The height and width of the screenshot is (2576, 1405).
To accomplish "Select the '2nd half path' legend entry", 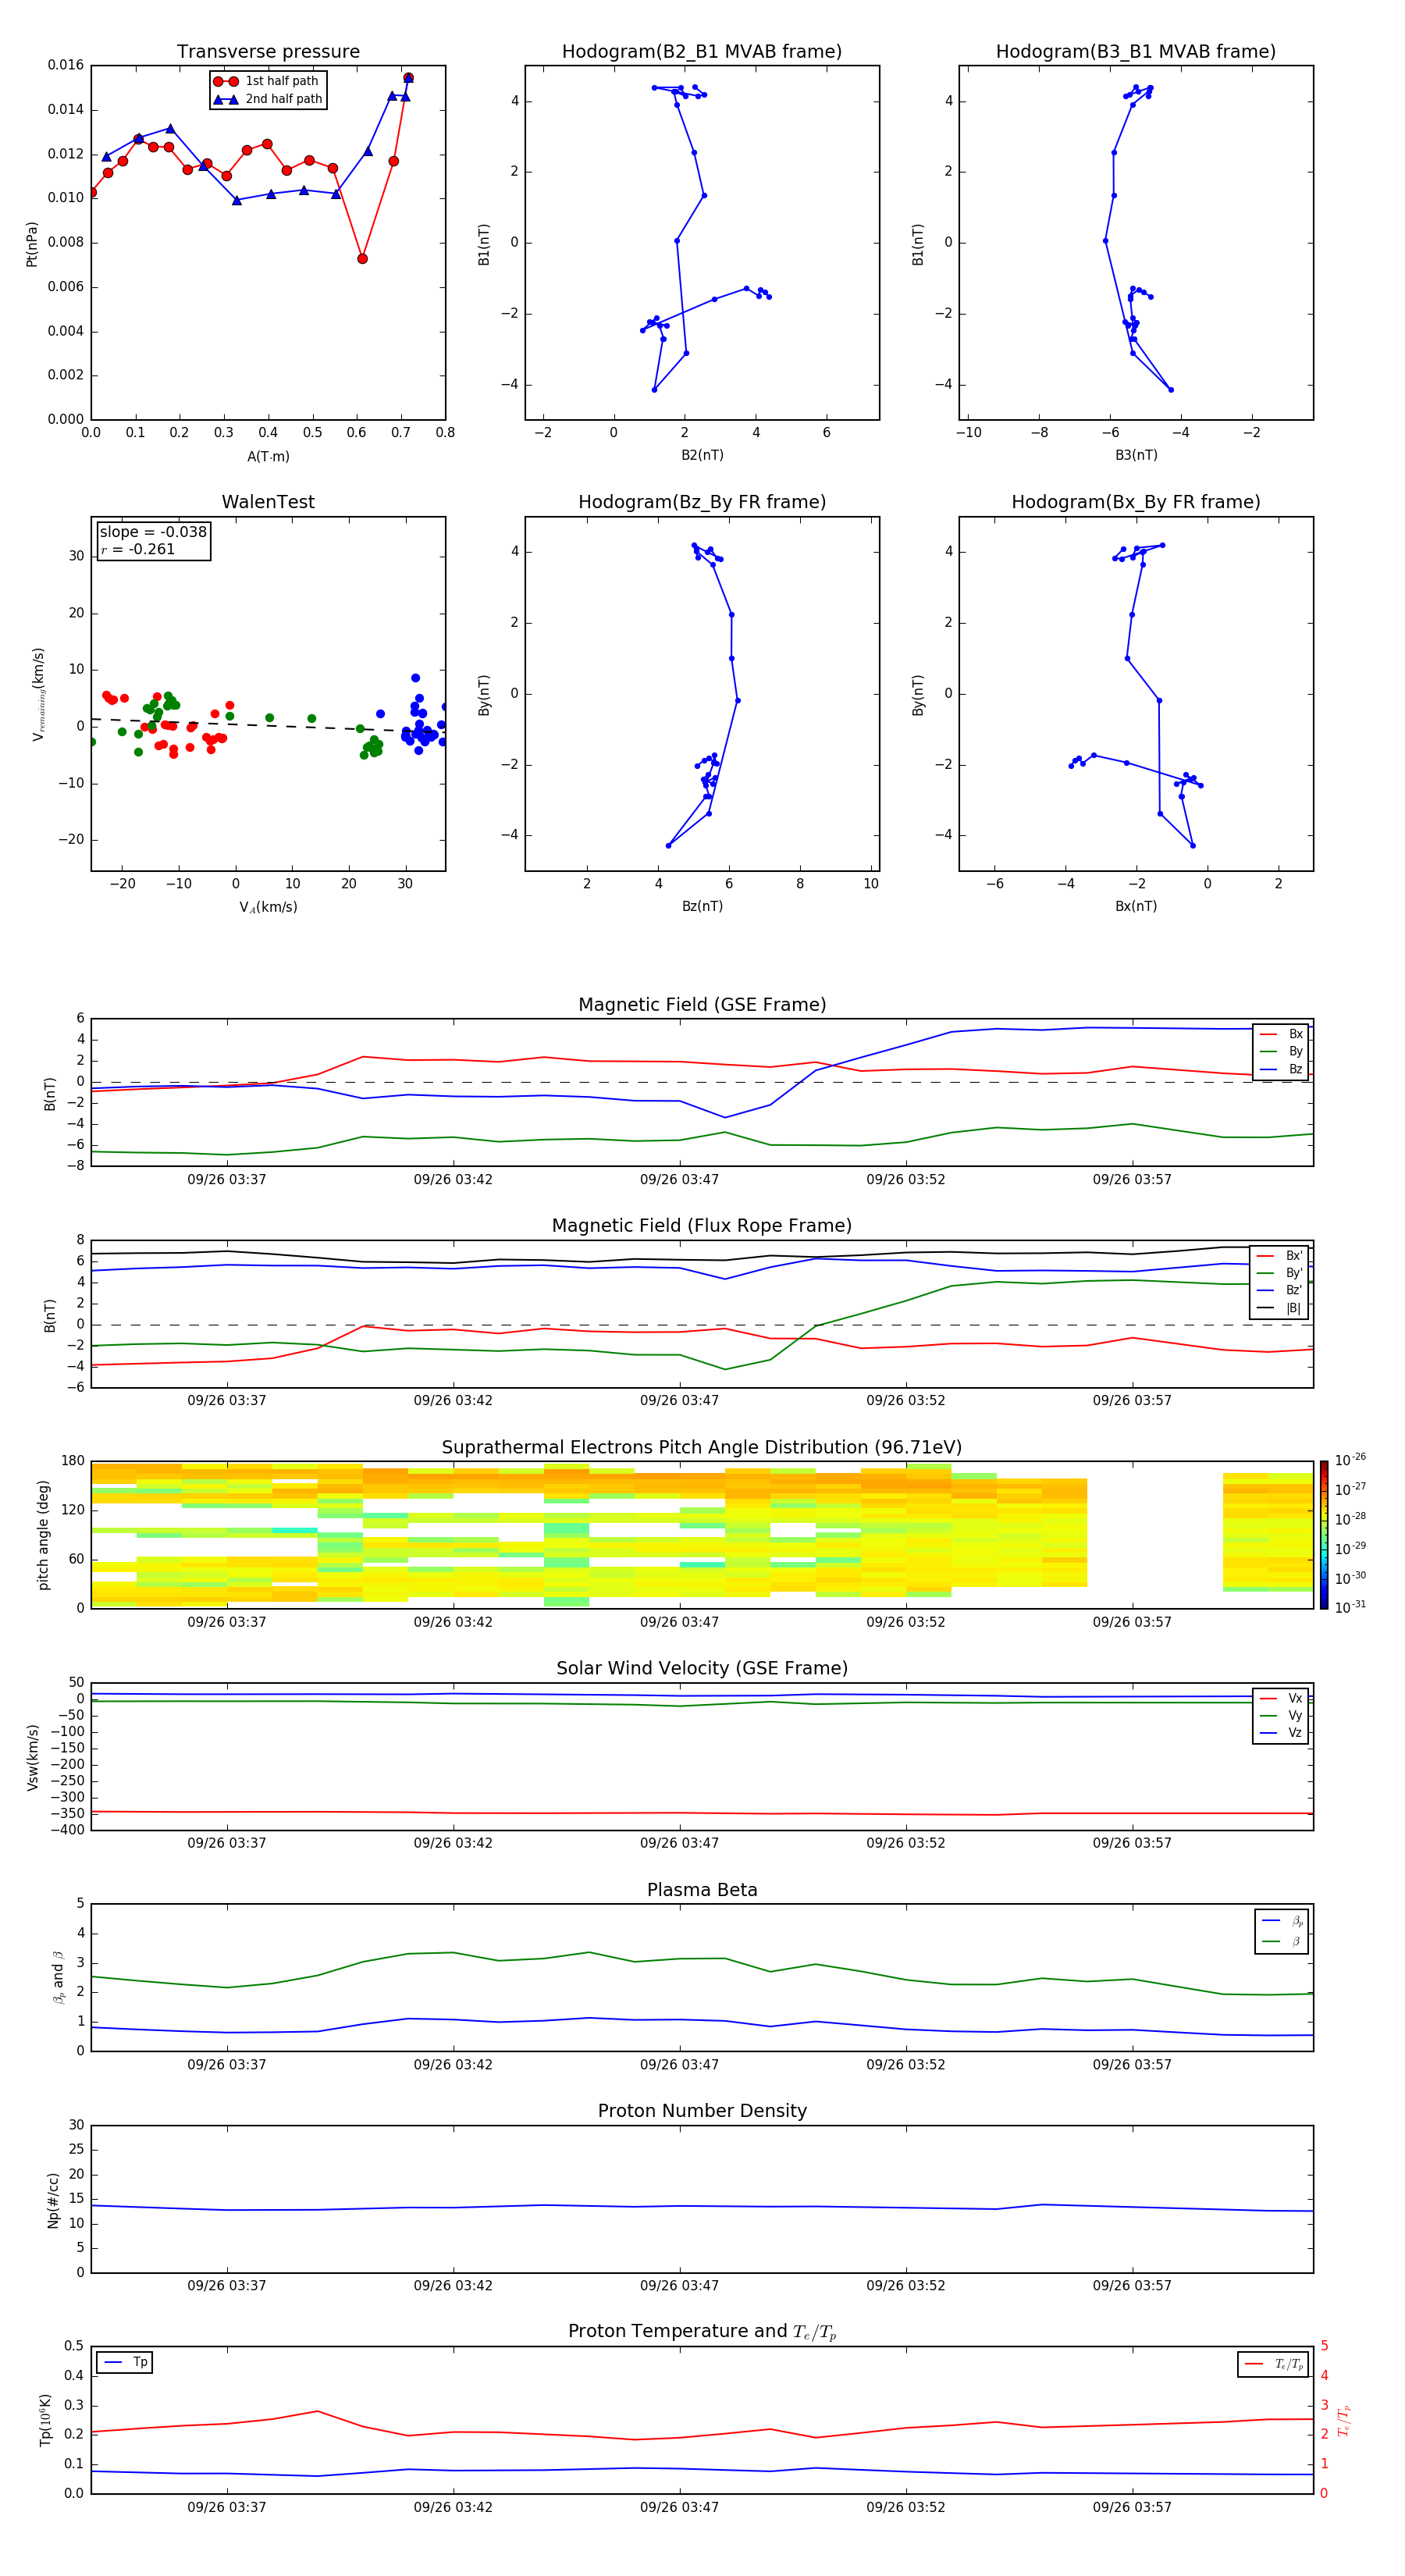I will pyautogui.click(x=269, y=99).
